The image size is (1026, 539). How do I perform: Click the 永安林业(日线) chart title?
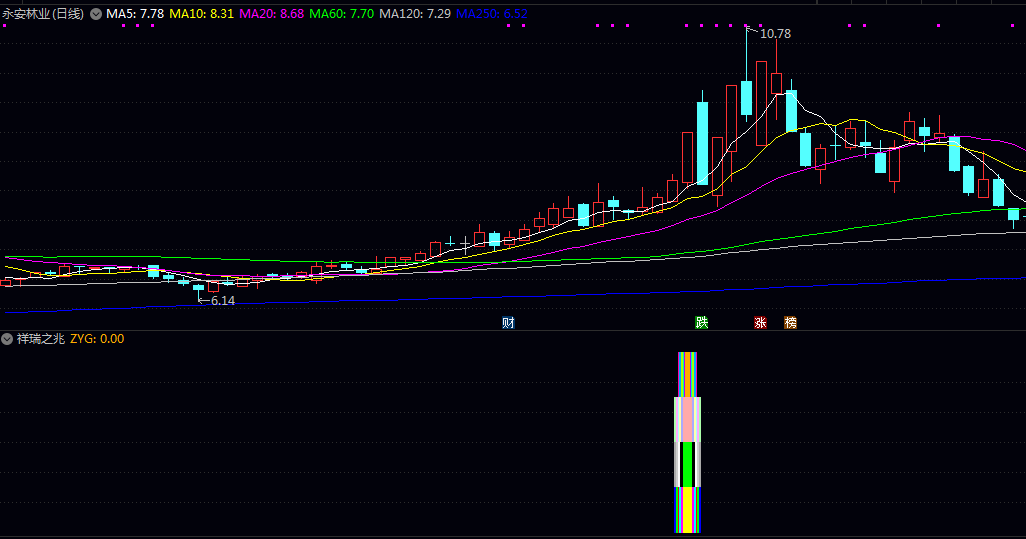pos(43,14)
